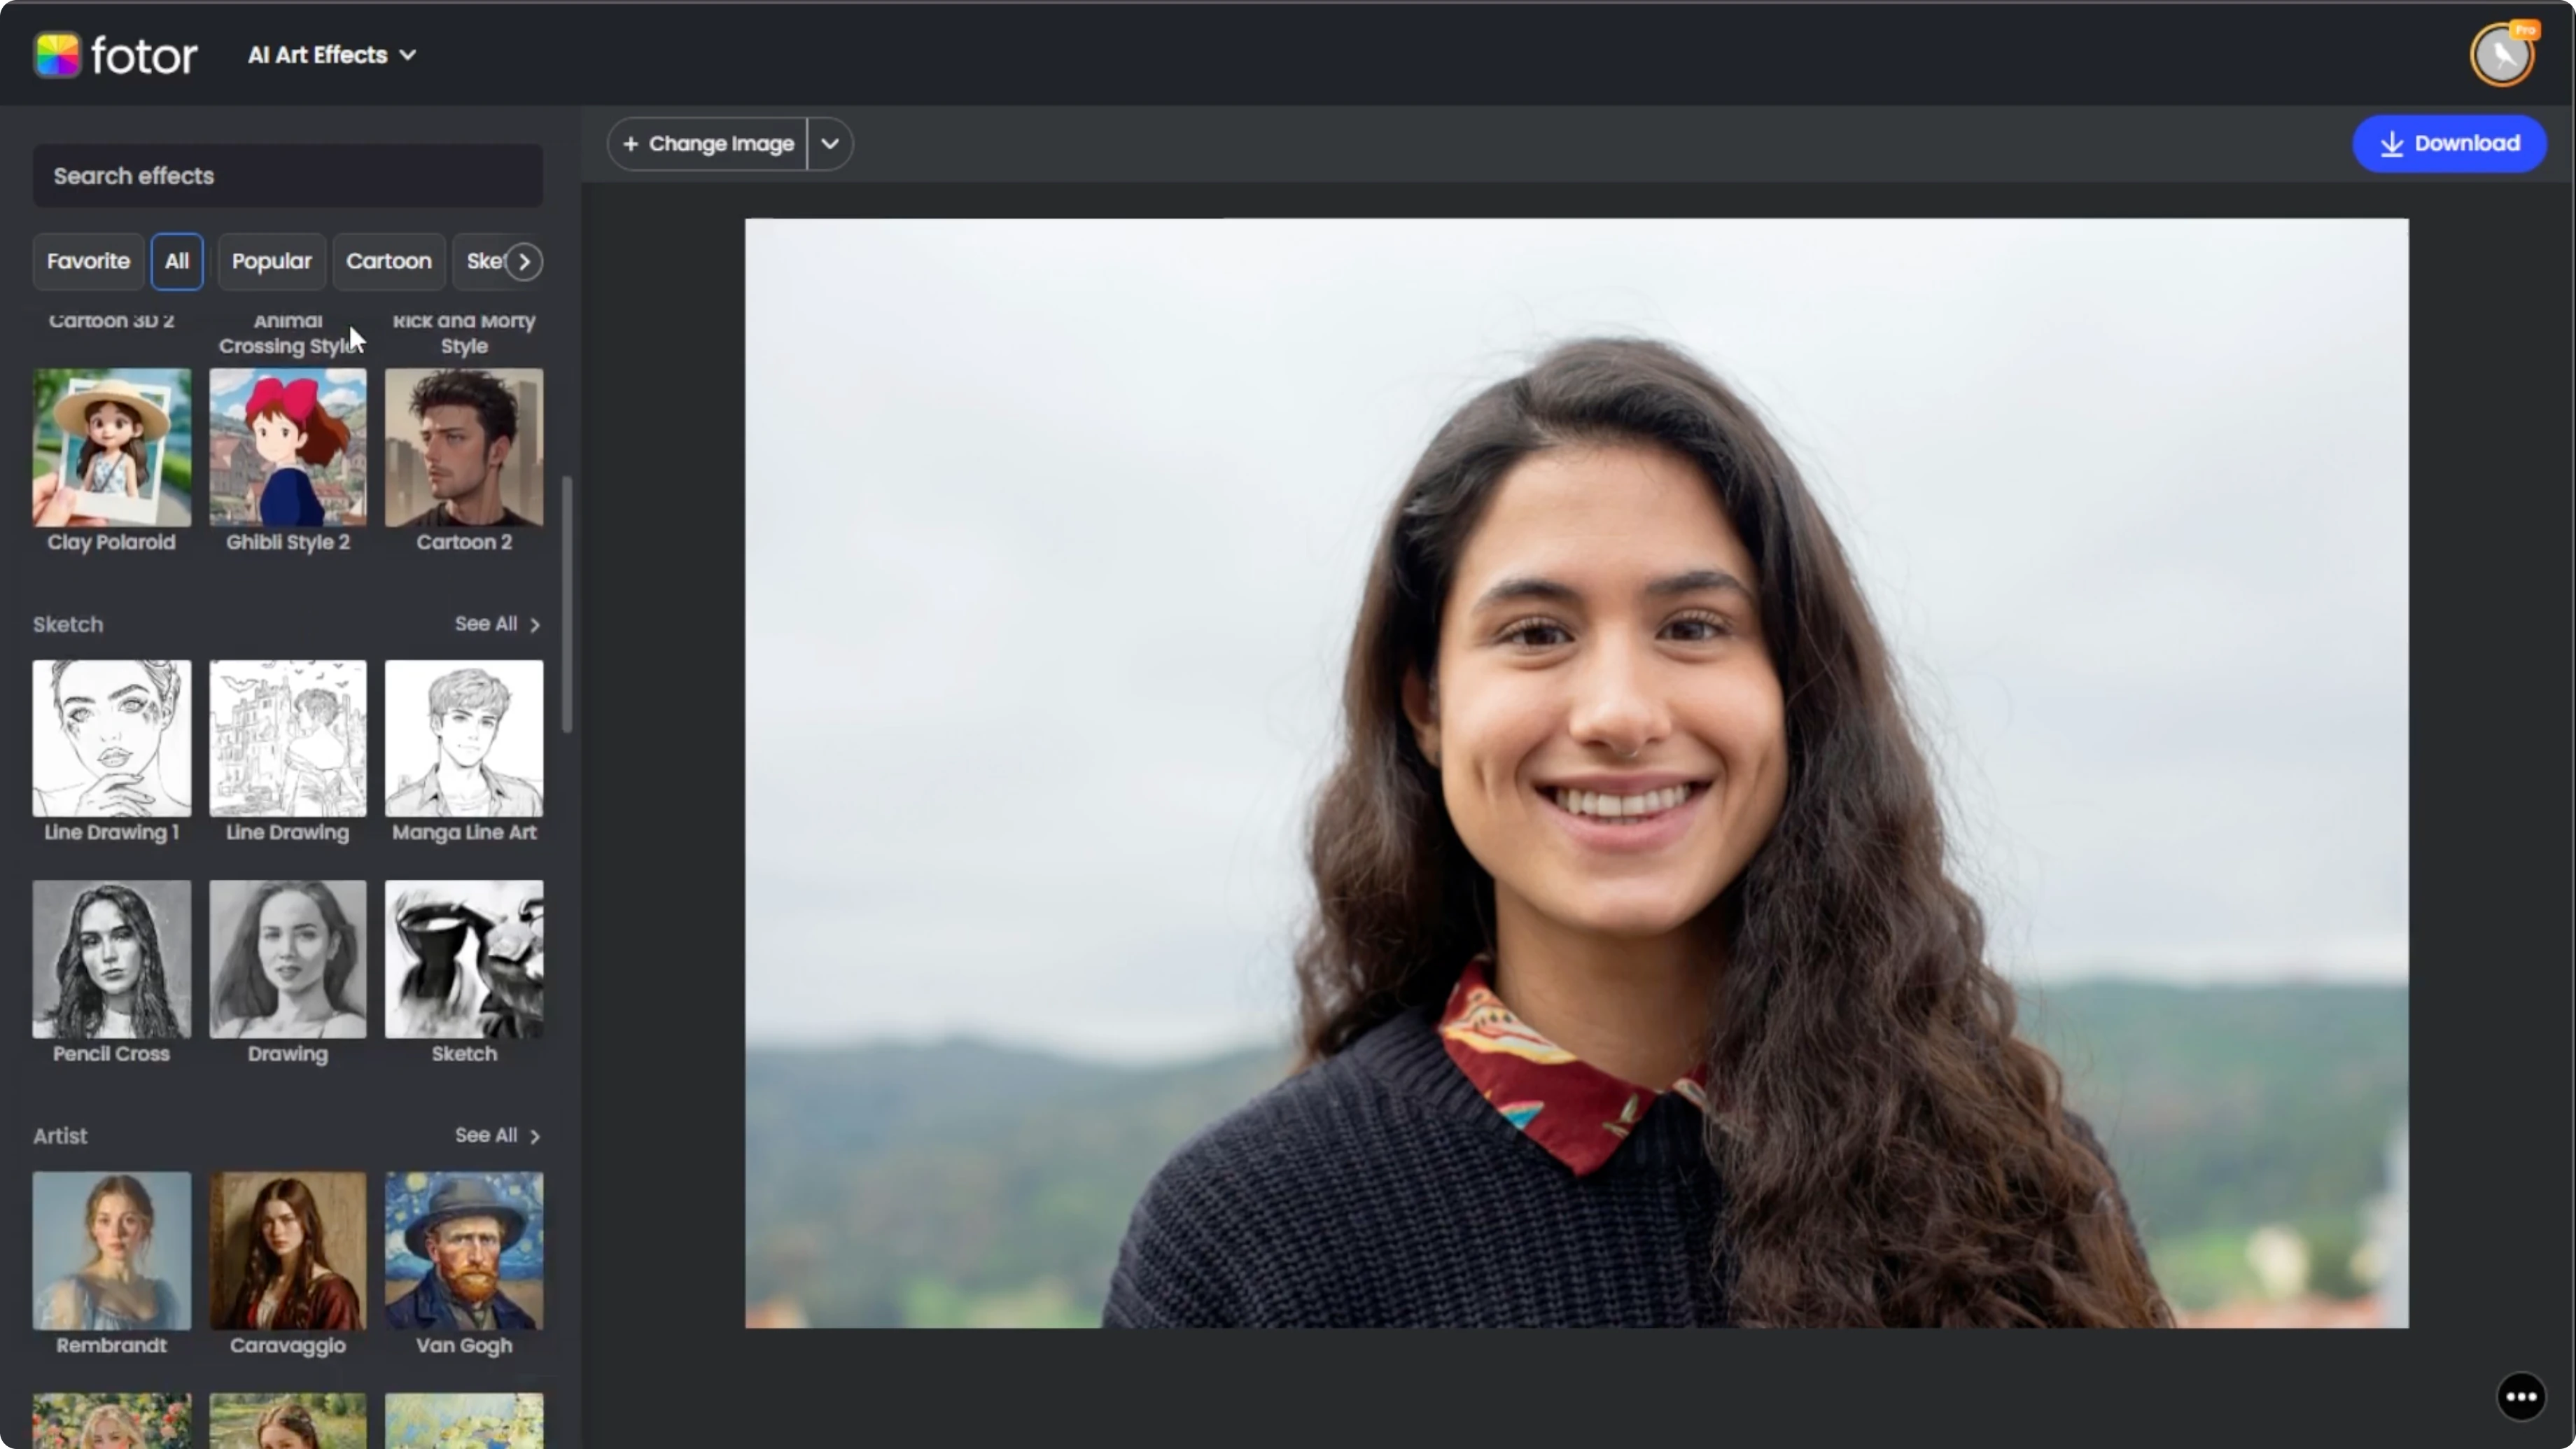
Task: Open the user profile avatar
Action: pyautogui.click(x=2503, y=55)
